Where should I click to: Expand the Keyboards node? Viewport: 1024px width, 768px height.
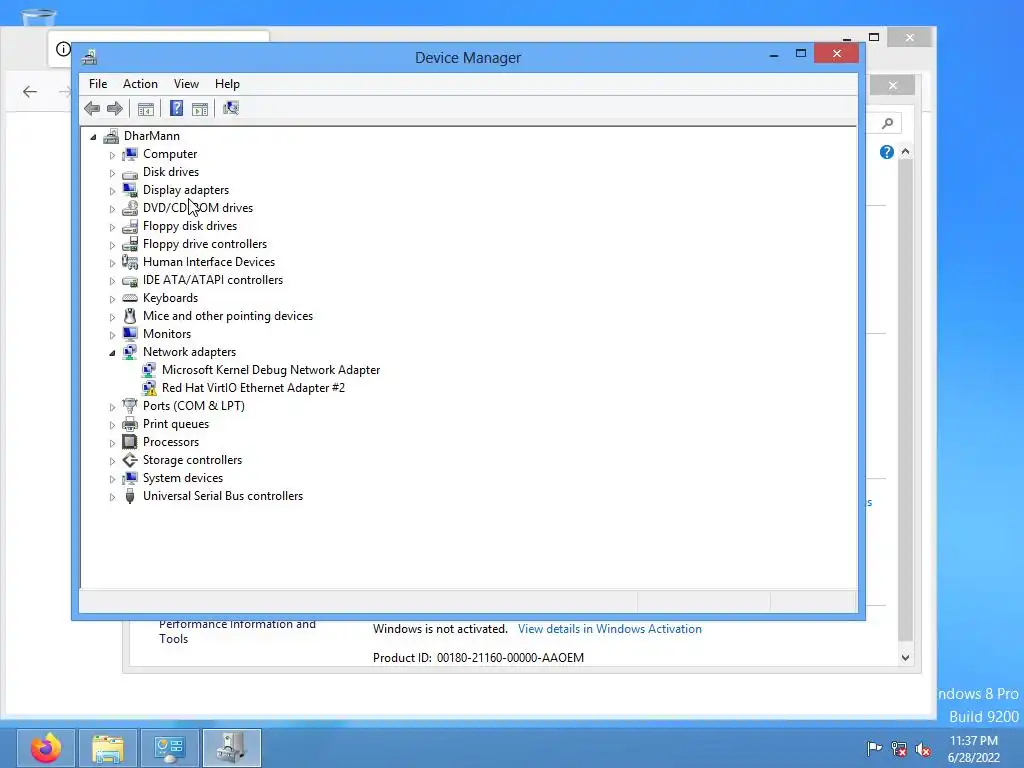tap(112, 299)
